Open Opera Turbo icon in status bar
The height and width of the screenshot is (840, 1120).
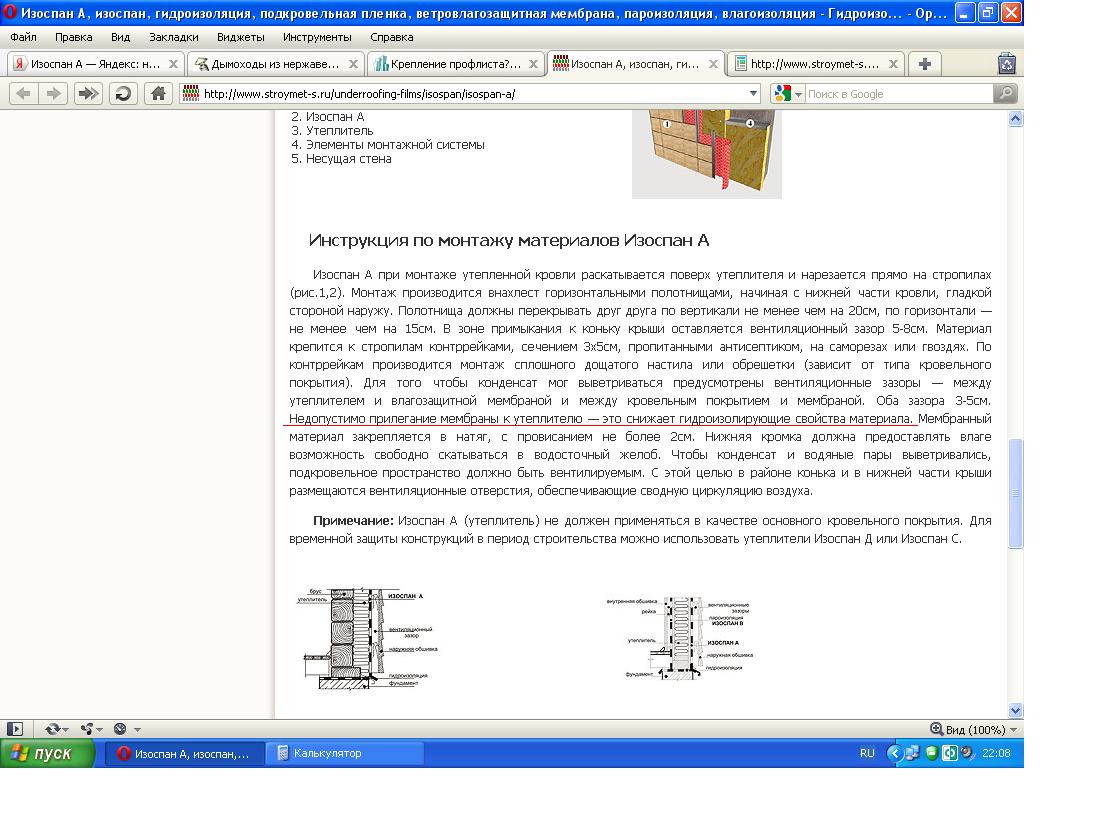tap(120, 729)
